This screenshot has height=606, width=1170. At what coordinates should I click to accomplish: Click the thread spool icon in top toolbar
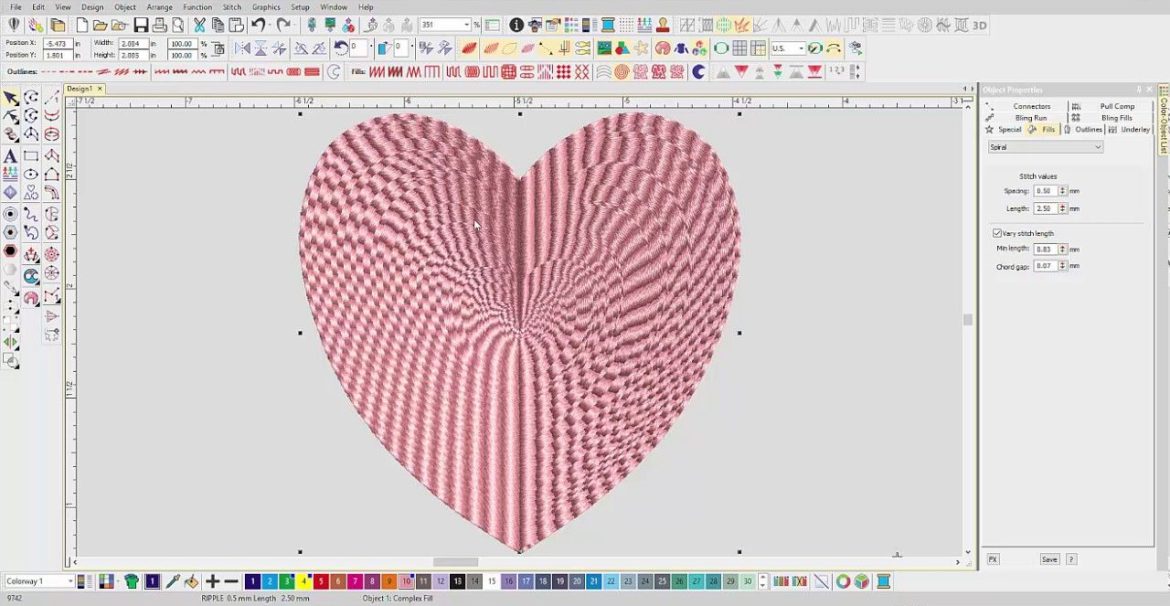[608, 25]
